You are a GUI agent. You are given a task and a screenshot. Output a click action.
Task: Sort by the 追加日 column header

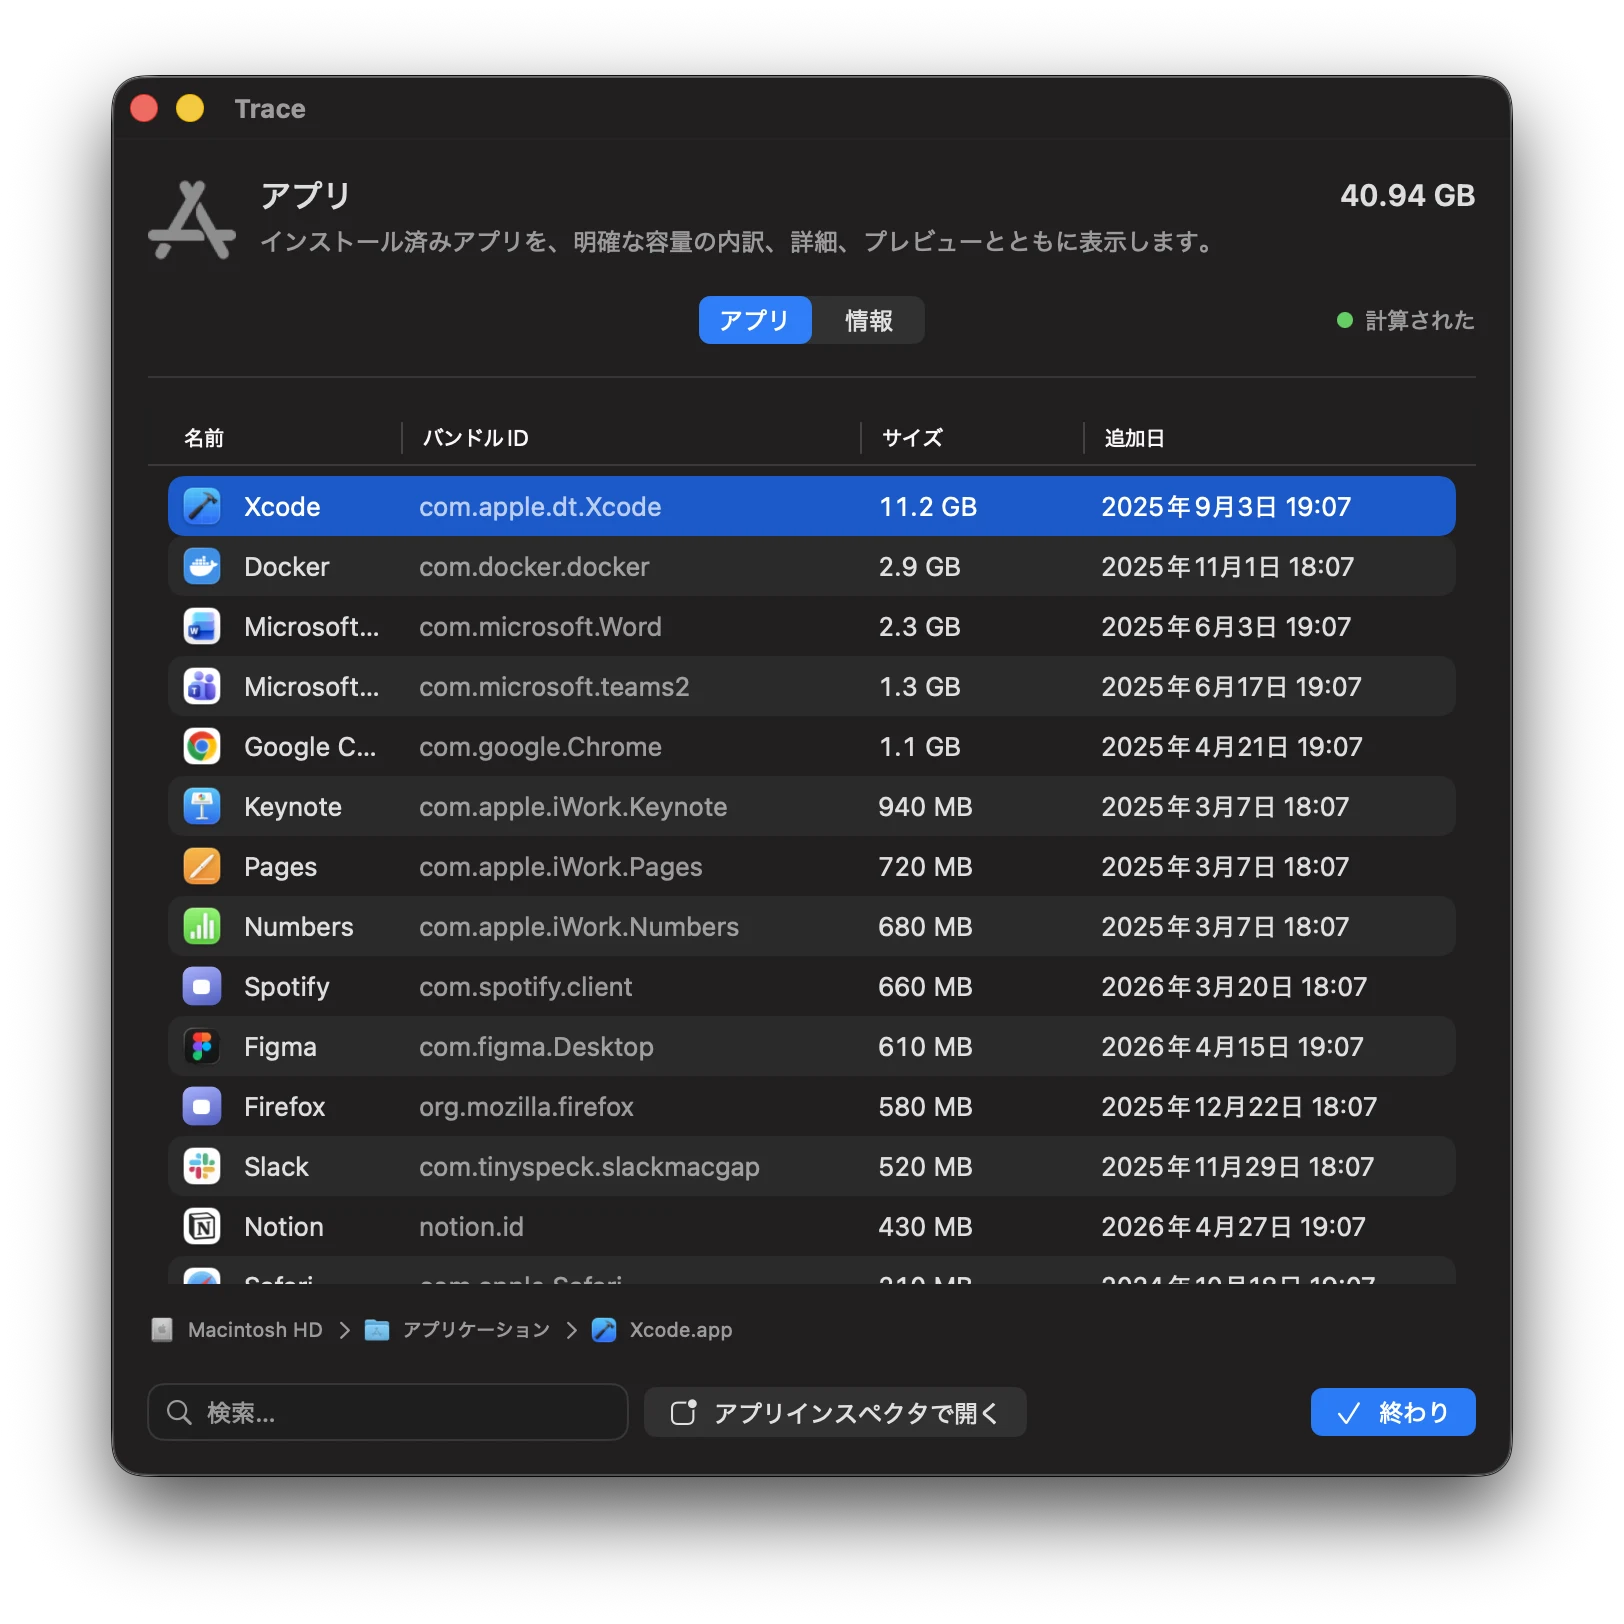click(1134, 438)
